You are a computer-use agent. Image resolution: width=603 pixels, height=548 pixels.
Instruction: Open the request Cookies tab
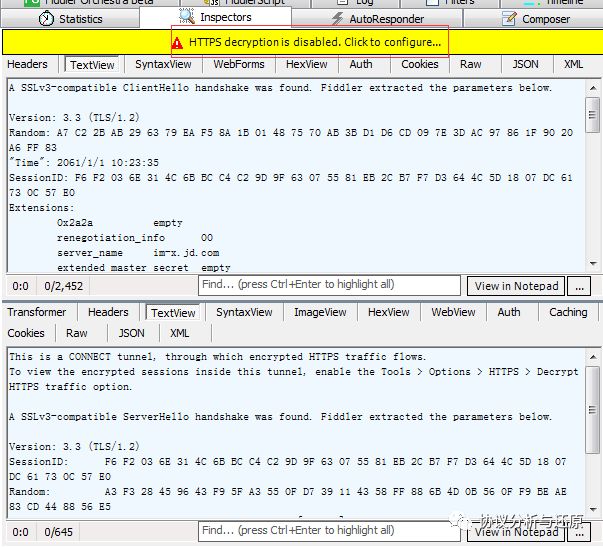click(x=420, y=64)
